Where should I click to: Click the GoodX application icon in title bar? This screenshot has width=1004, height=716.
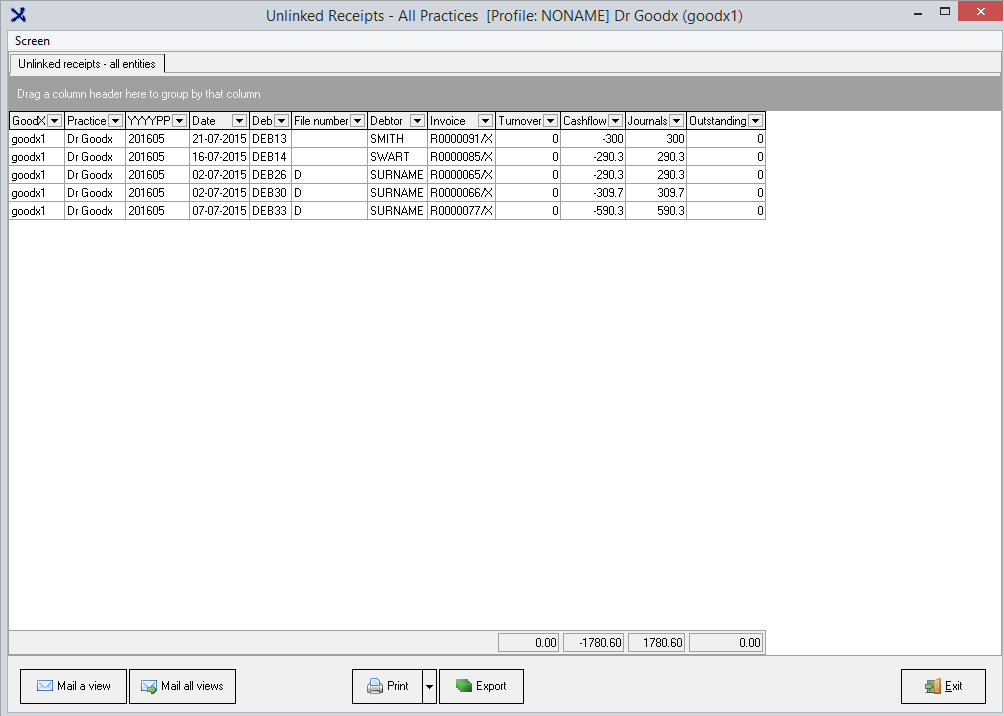point(19,15)
